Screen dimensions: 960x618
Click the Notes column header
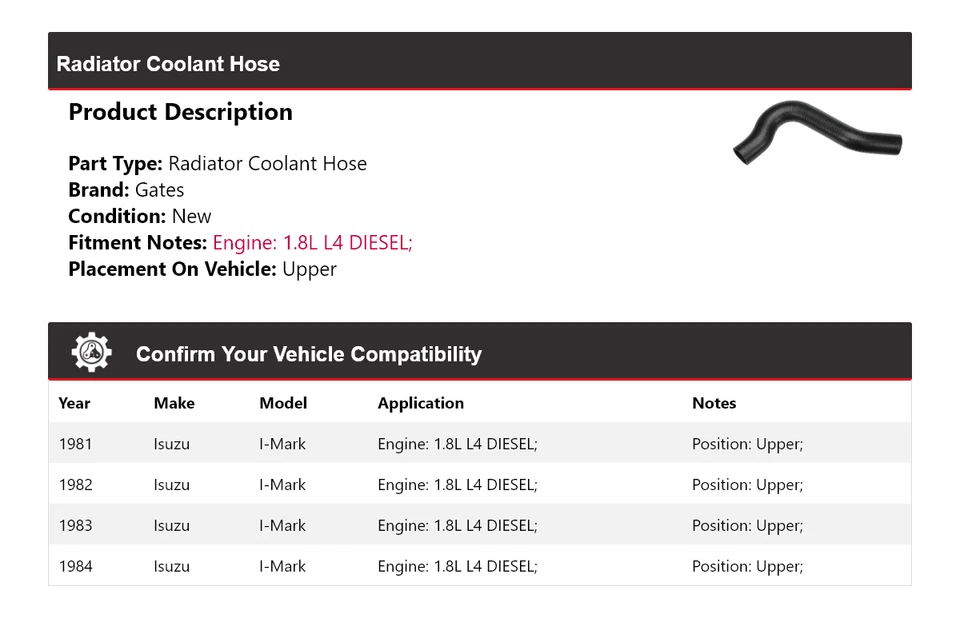(713, 403)
